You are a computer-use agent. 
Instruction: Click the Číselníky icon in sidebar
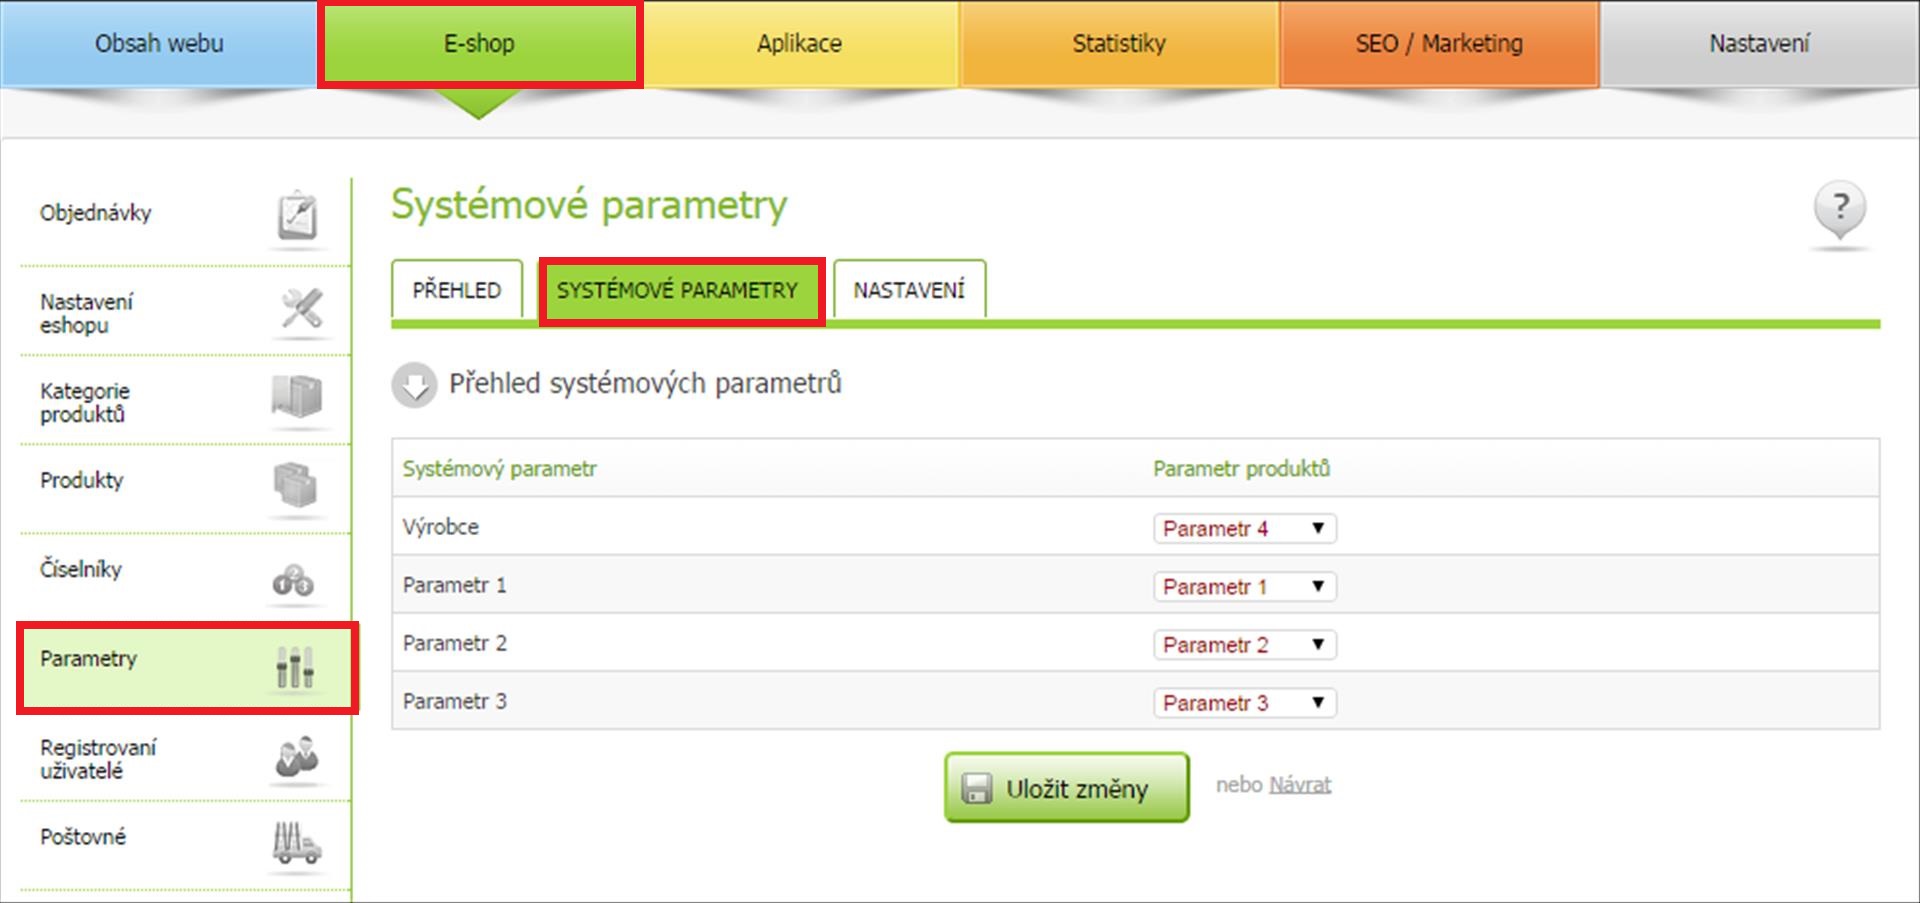293,579
